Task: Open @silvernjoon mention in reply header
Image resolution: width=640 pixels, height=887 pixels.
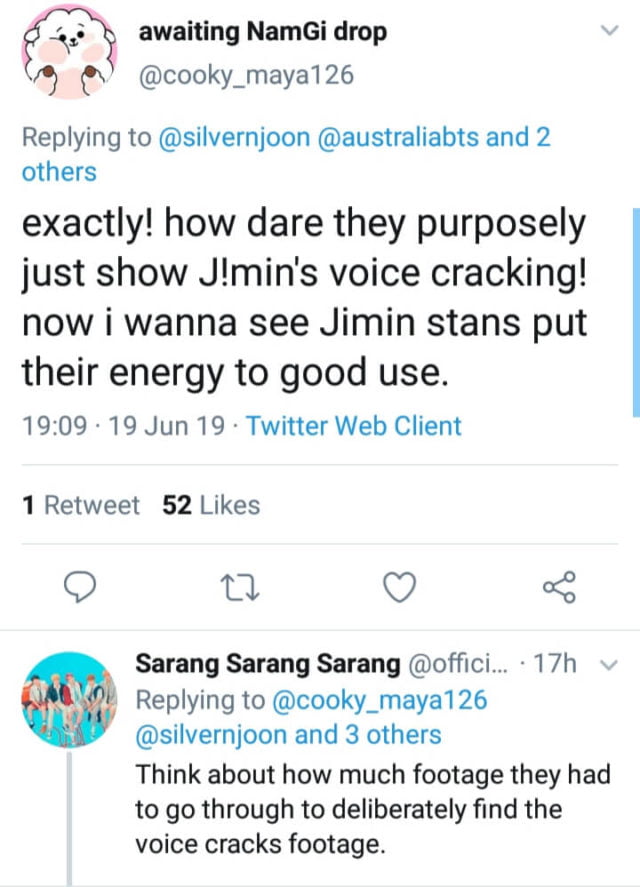Action: click(233, 137)
